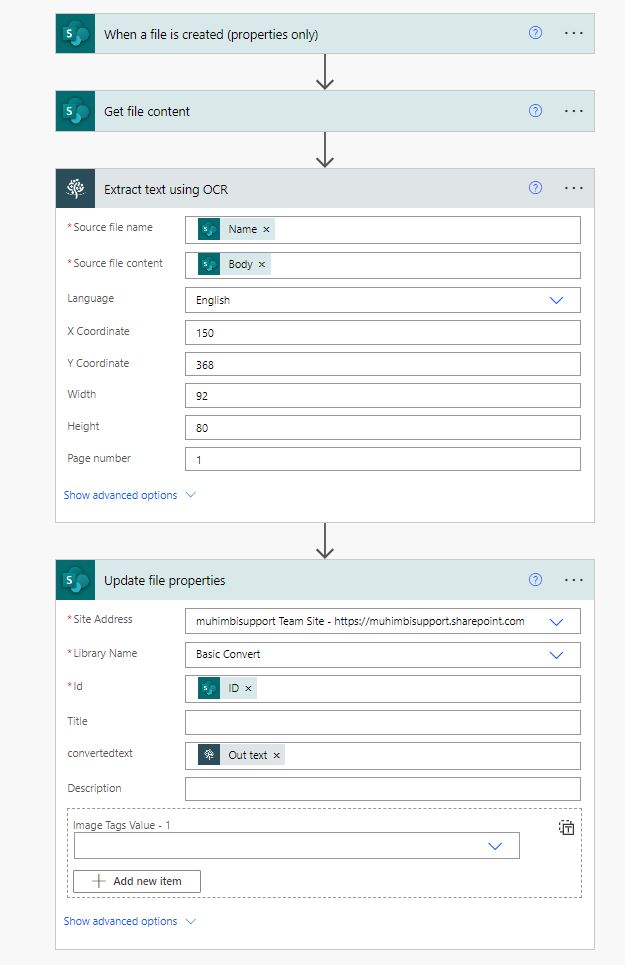
Task: Expand the Site Address dropdown
Action: pyautogui.click(x=557, y=622)
